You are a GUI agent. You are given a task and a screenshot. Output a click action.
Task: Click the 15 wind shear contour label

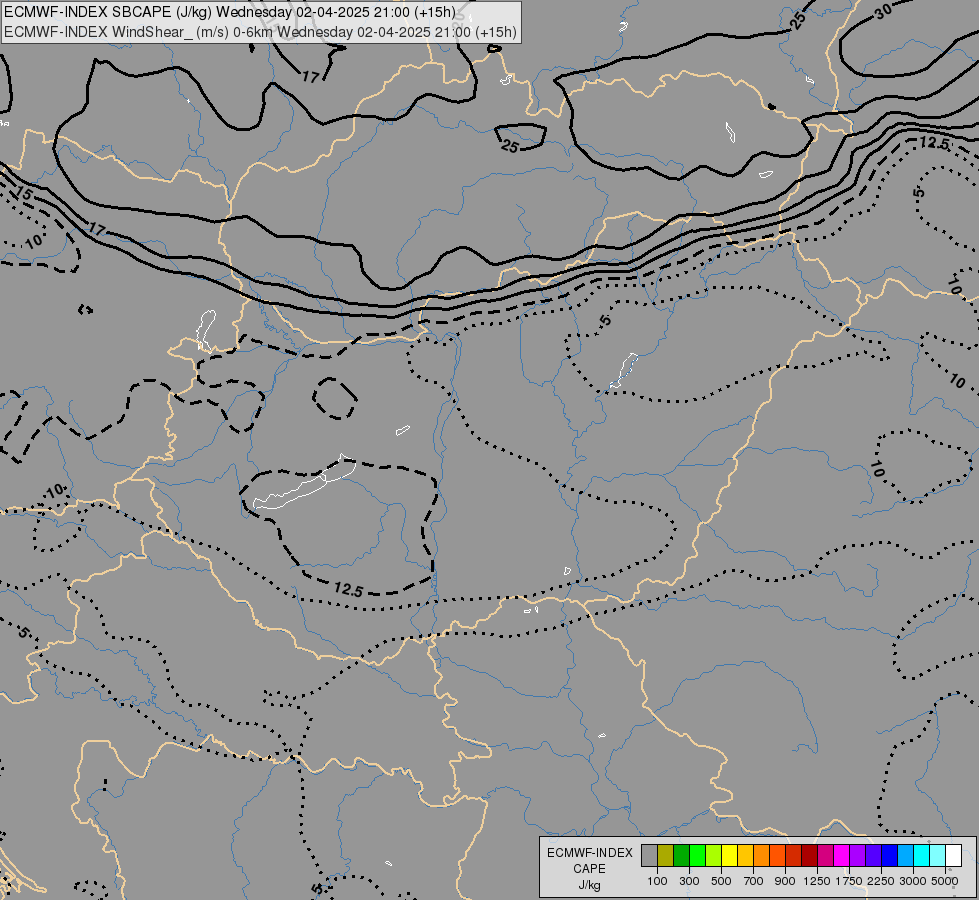pyautogui.click(x=22, y=192)
